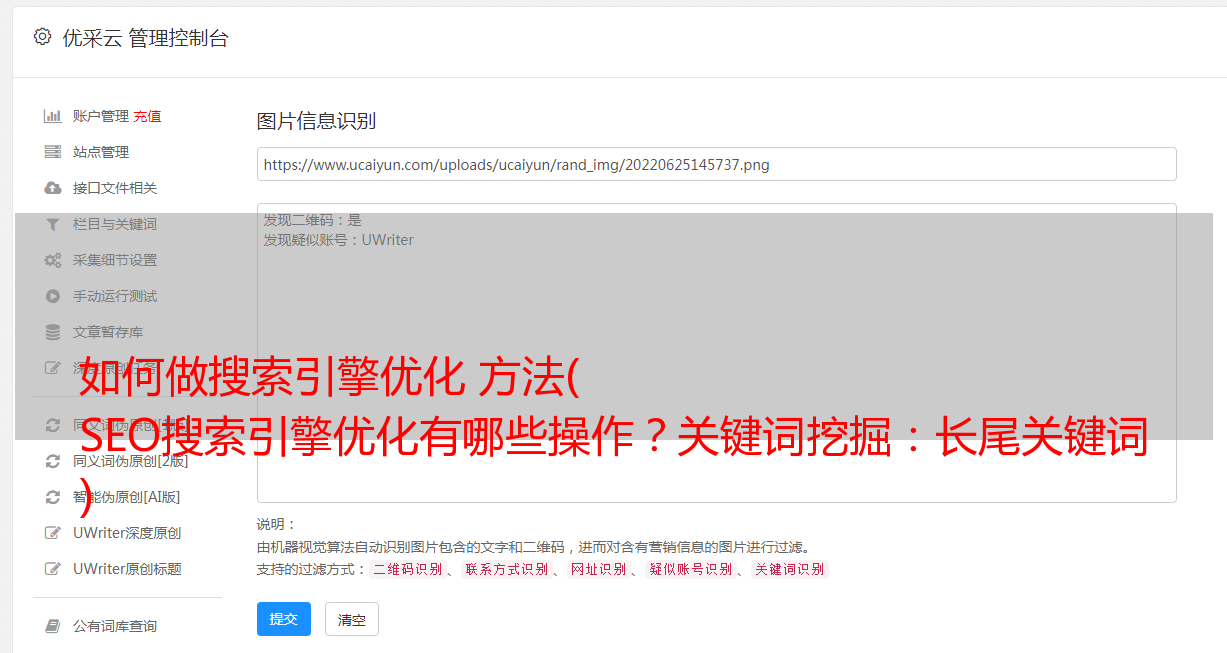This screenshot has height=653, width=1227.
Task: Click the red 充值 link
Action: pyautogui.click(x=147, y=116)
